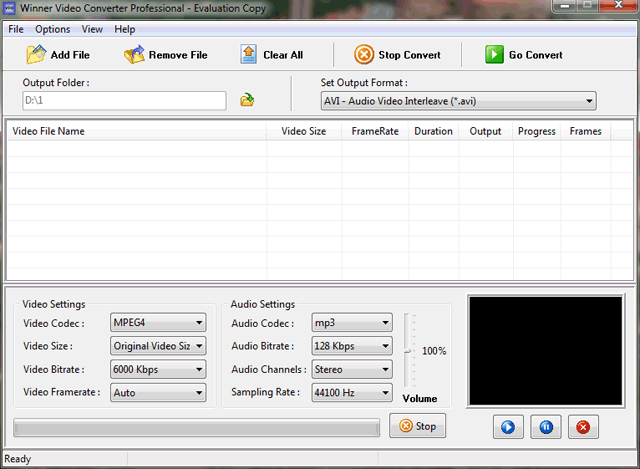This screenshot has height=469, width=640.
Task: Open the View menu
Action: (x=92, y=29)
